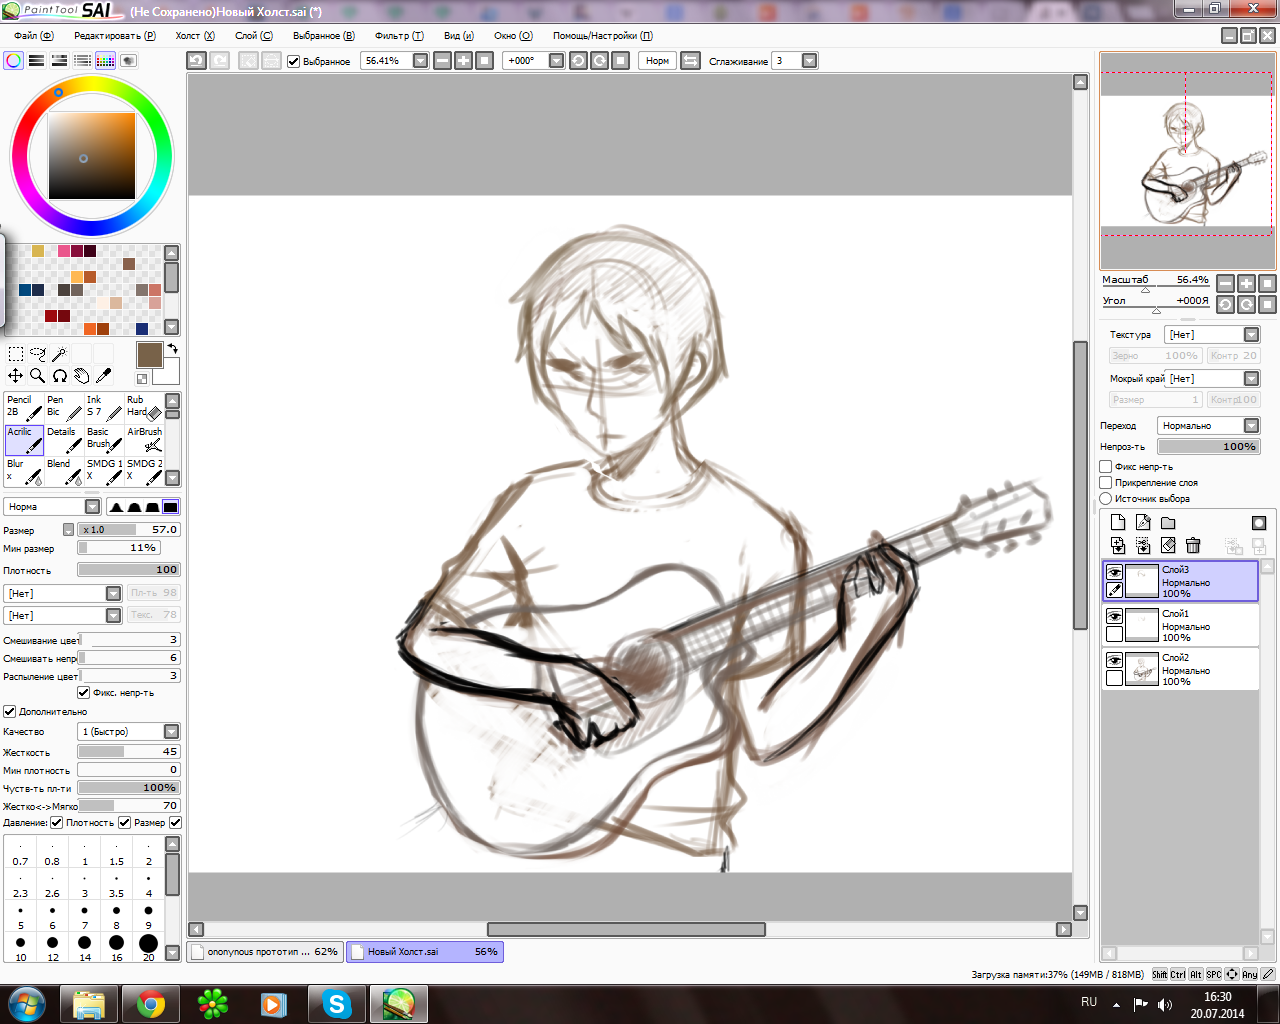Open the Слой menu
The width and height of the screenshot is (1280, 1024).
coord(254,36)
